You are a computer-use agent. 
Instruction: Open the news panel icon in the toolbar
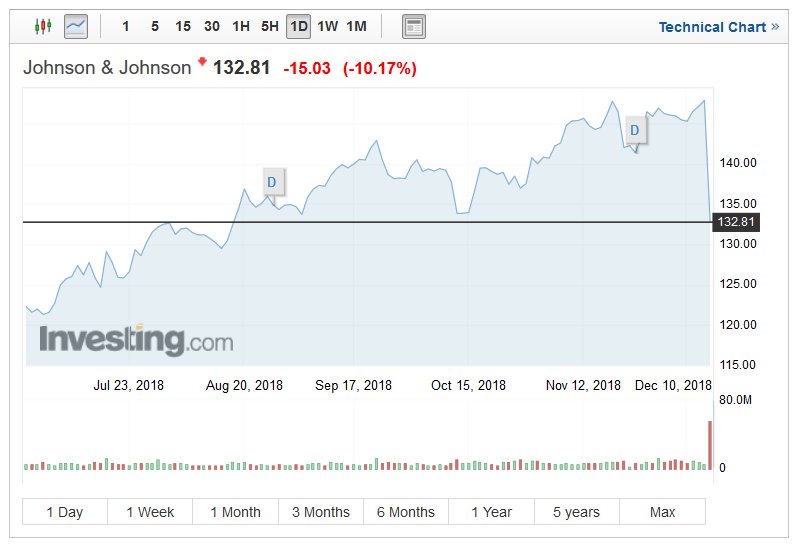(x=414, y=26)
